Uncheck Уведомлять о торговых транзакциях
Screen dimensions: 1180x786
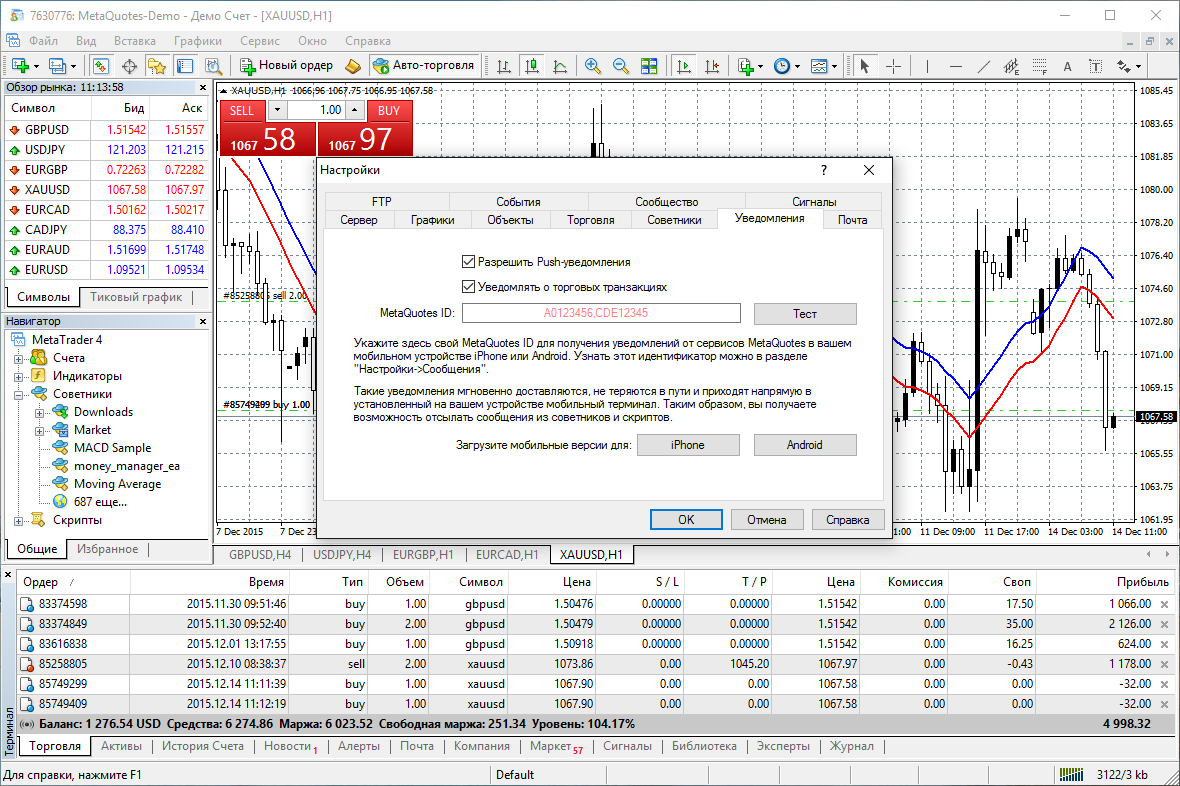point(468,288)
